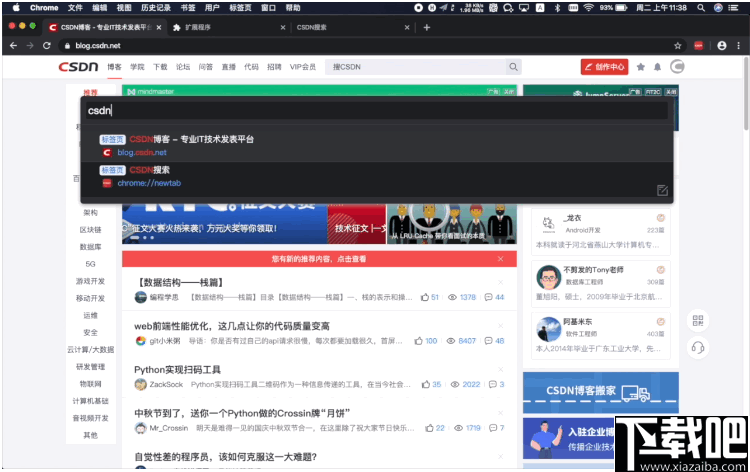The height and width of the screenshot is (472, 750).
Task: Like the web前端性能优化 article thumbs-up icon
Action: [x=419, y=340]
